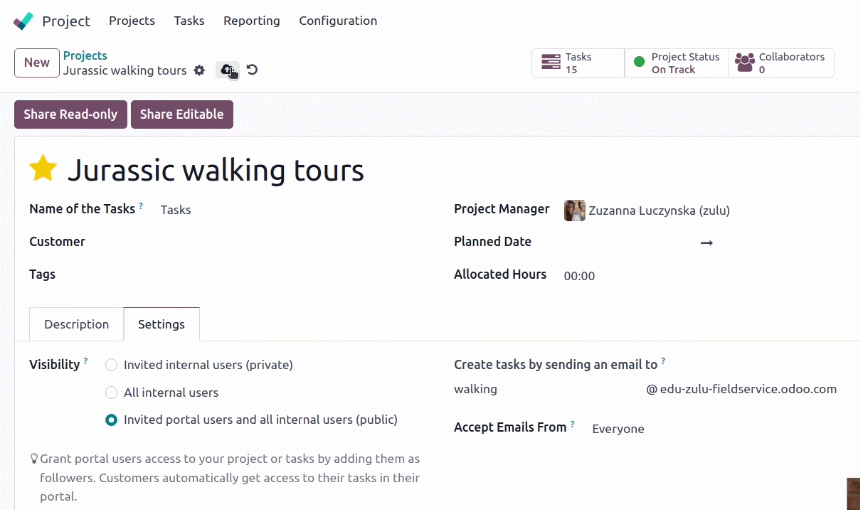860x510 pixels.
Task: Select Invited portal users and all internal users
Action: [x=111, y=420]
